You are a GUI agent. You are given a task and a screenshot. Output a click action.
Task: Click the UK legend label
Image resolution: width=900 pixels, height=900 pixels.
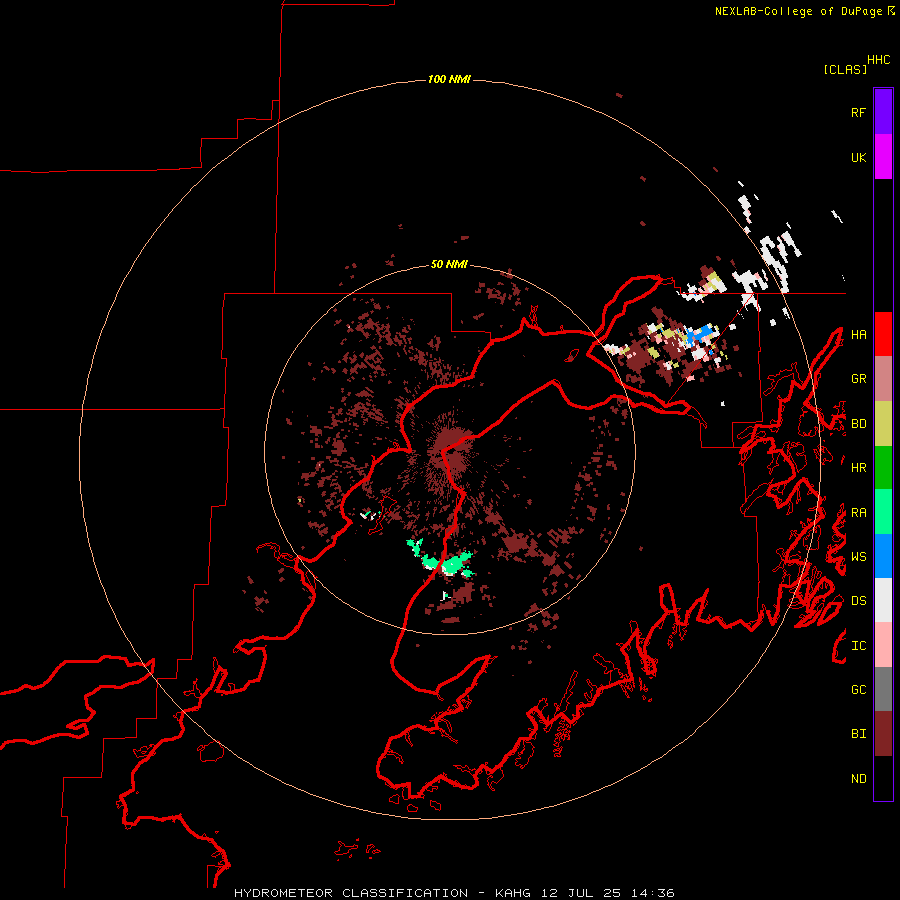[858, 157]
